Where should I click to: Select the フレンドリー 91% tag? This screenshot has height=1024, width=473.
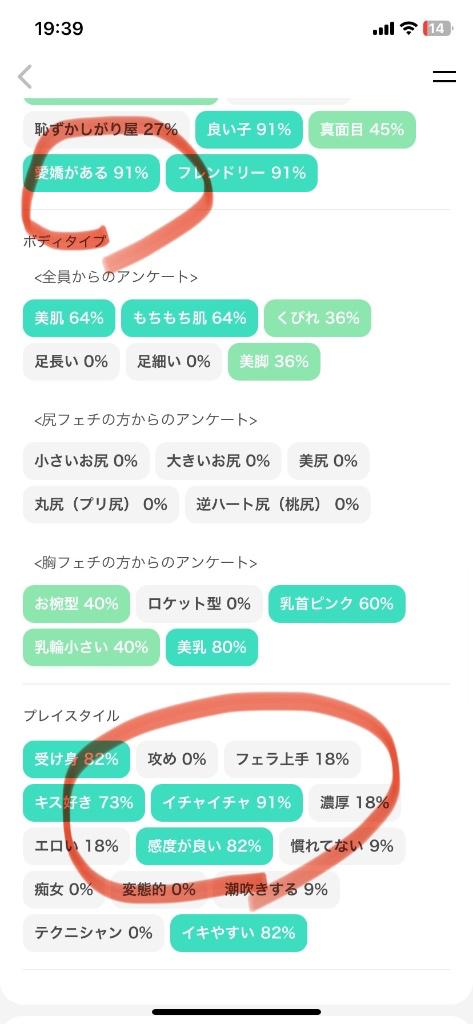(242, 173)
